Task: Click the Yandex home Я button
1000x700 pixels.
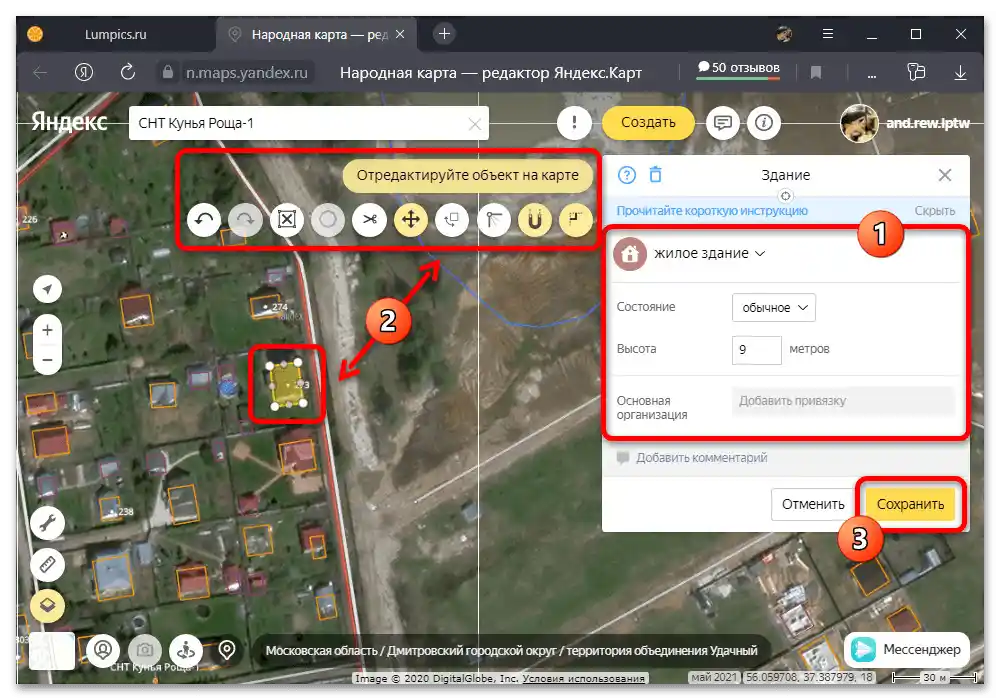Action: (x=84, y=72)
